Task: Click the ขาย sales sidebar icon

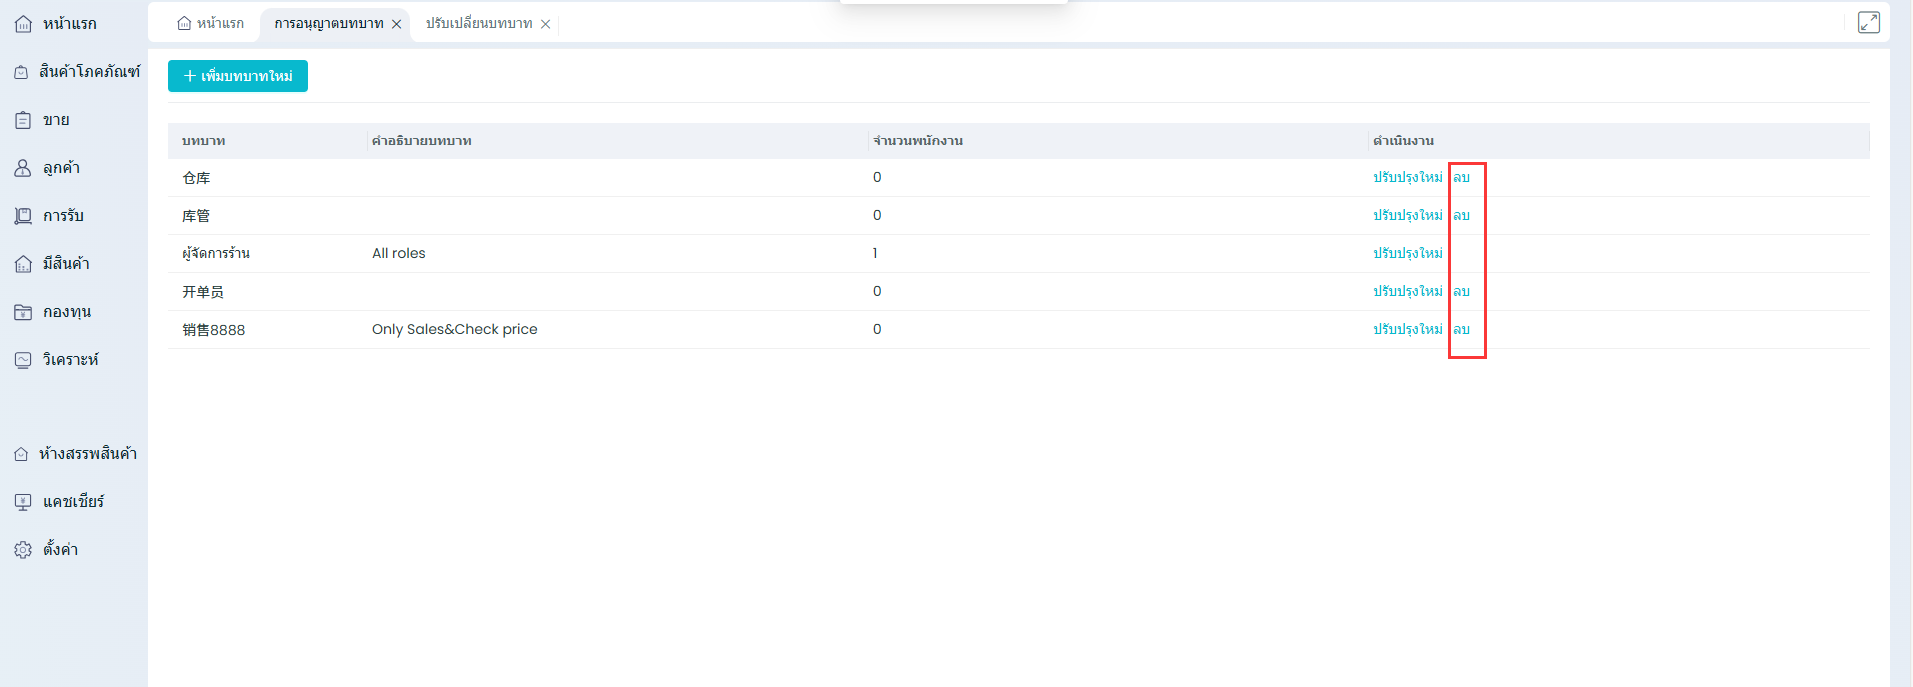Action: point(23,120)
